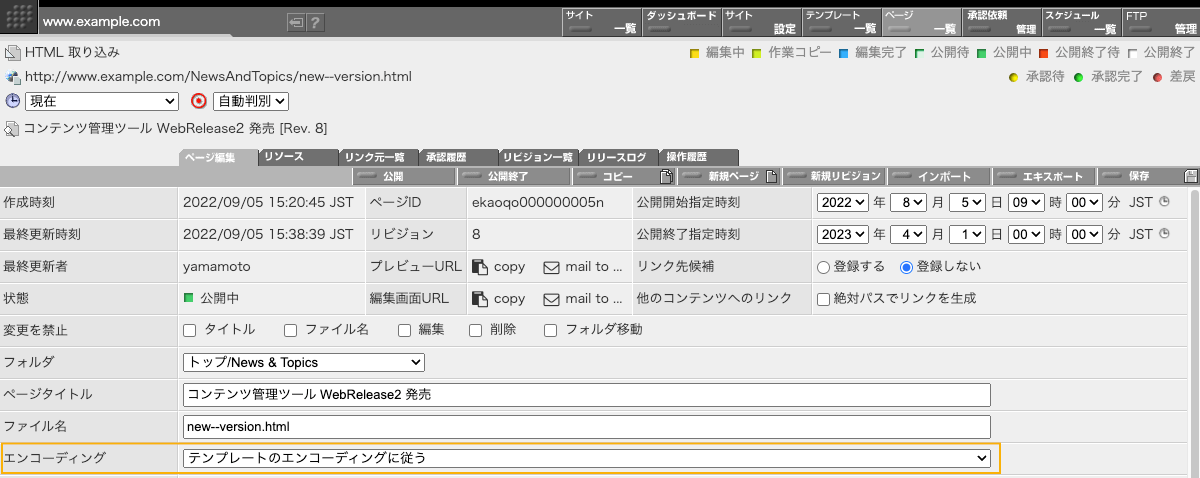Image resolution: width=1200 pixels, height=478 pixels.
Task: Open help via the question mark icon
Action: (x=314, y=22)
